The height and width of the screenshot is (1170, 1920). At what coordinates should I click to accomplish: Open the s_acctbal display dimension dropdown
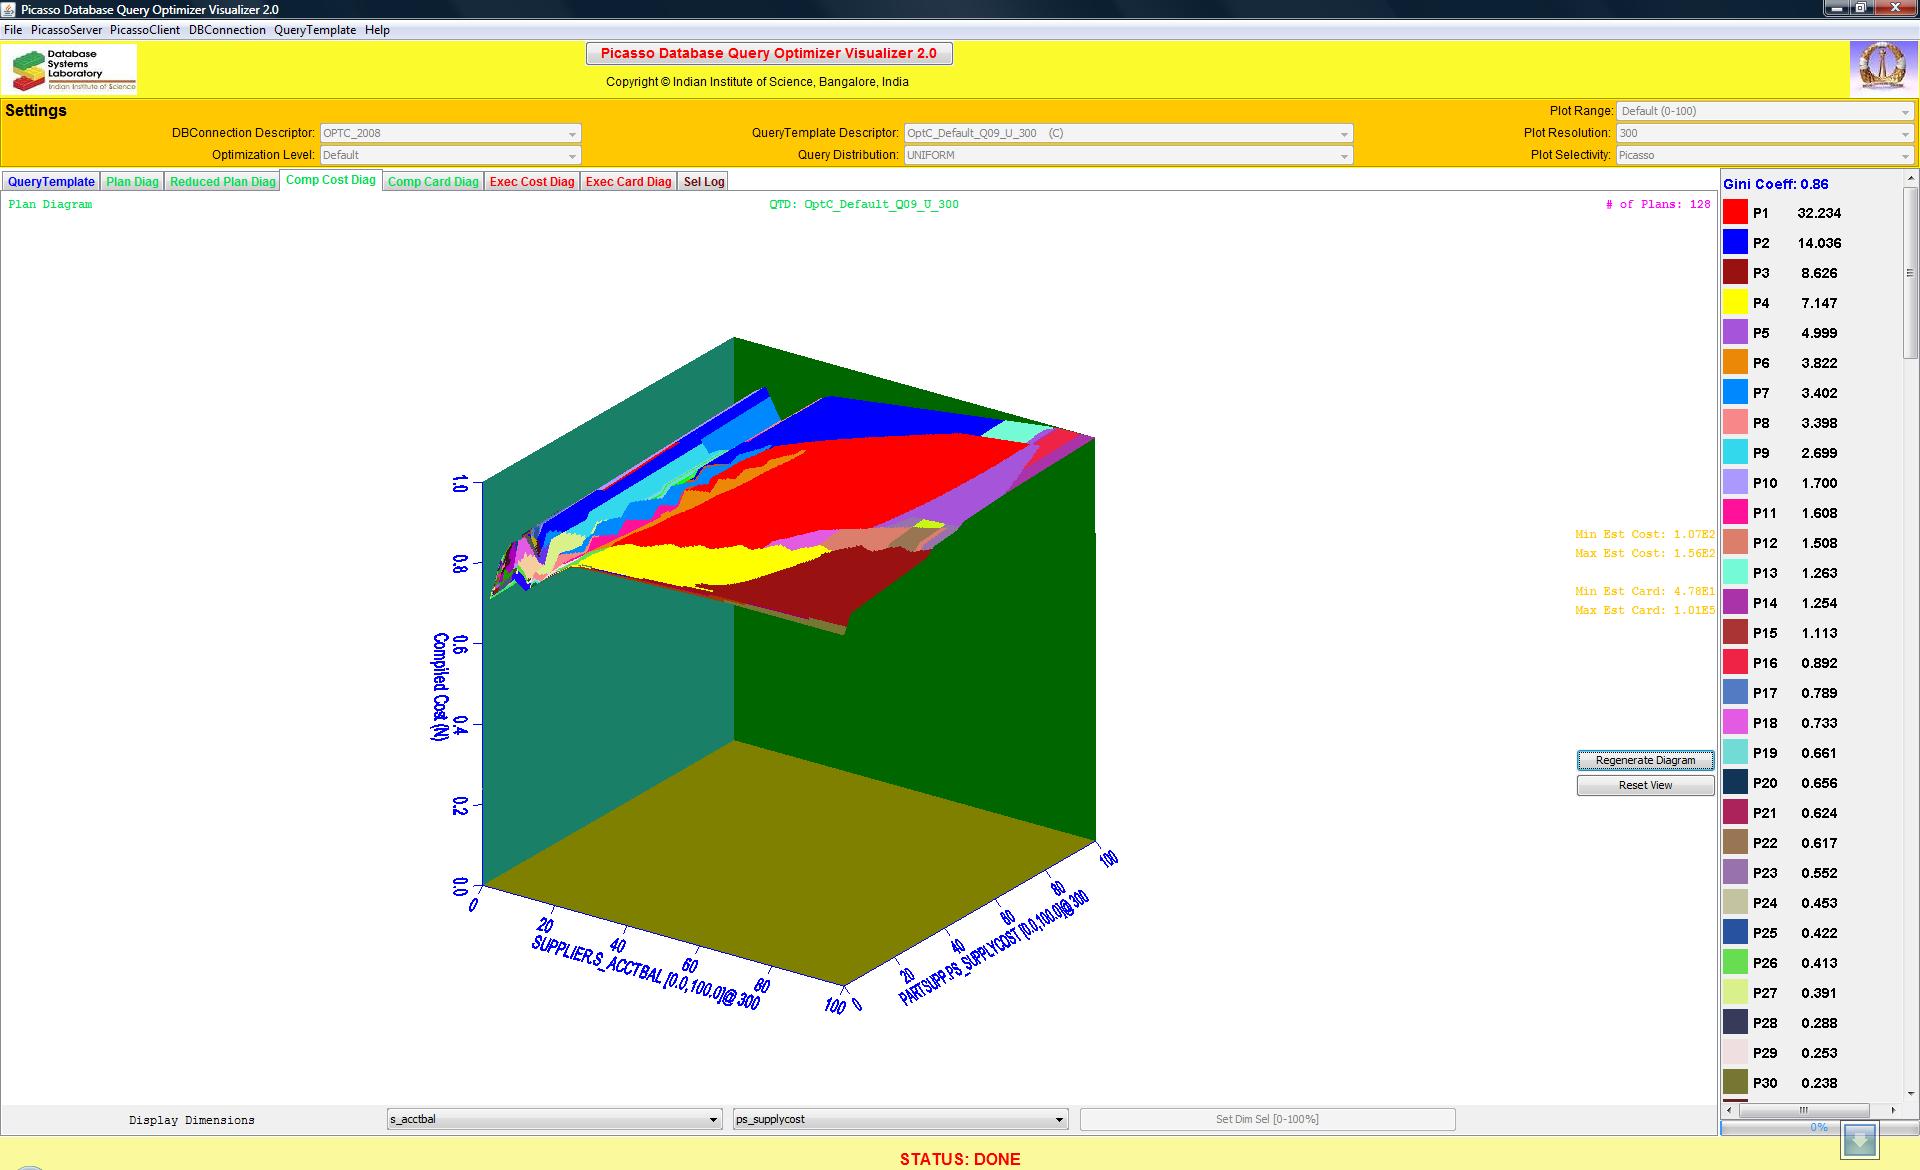pyautogui.click(x=554, y=1119)
